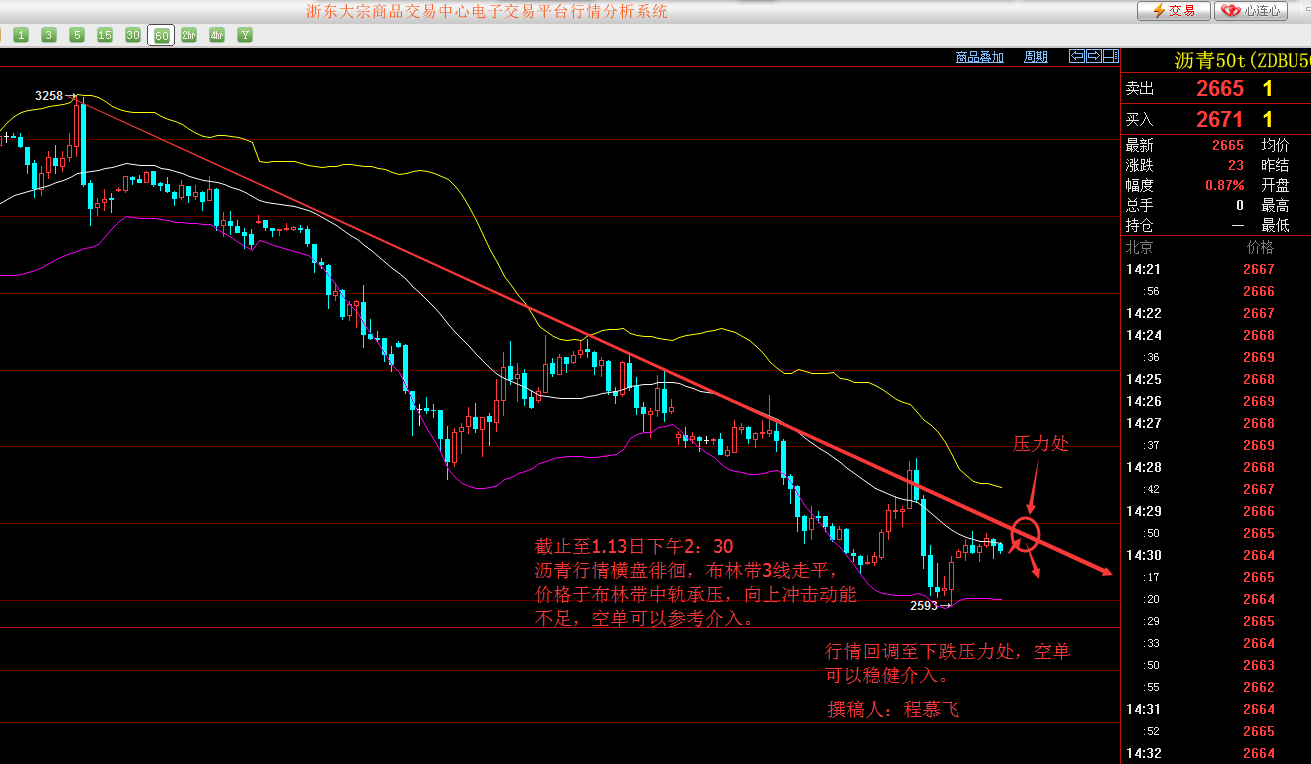Screen dimensions: 1311x764
Task: Select the 14:29 tick row
Action: tap(1216, 511)
